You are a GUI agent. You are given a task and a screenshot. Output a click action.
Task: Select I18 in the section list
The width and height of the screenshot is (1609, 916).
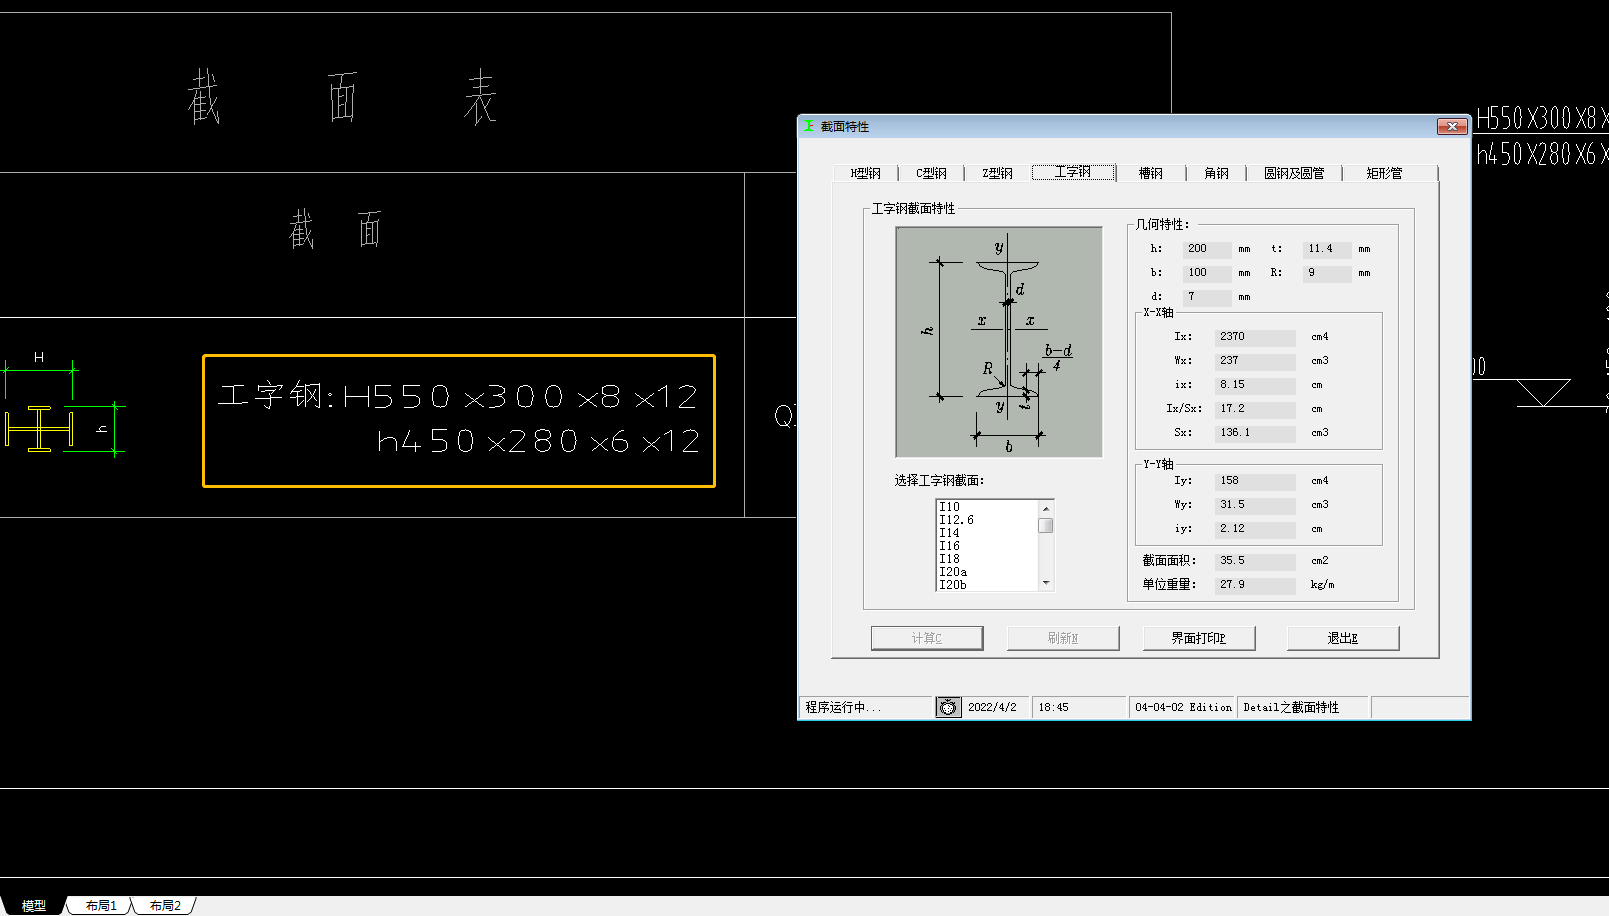click(987, 559)
